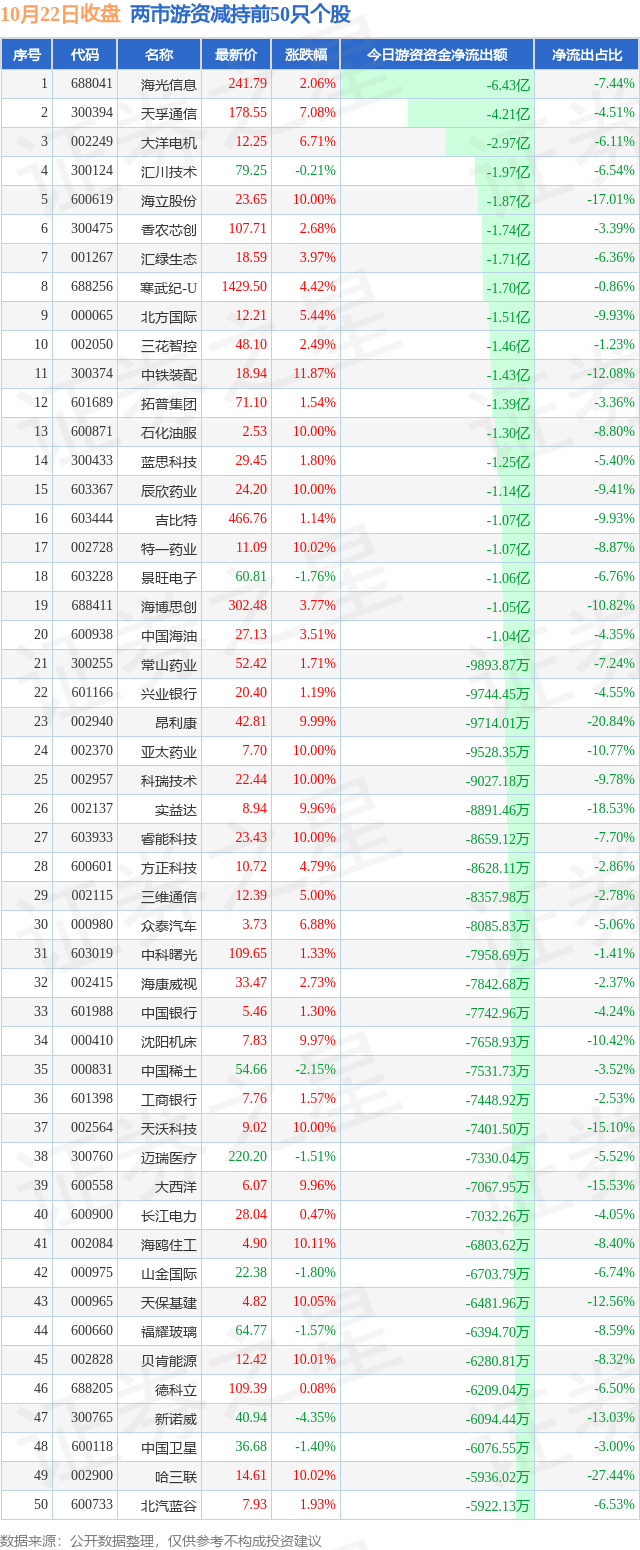Select stock name 工商银行
The width and height of the screenshot is (640, 1550).
tap(170, 1099)
